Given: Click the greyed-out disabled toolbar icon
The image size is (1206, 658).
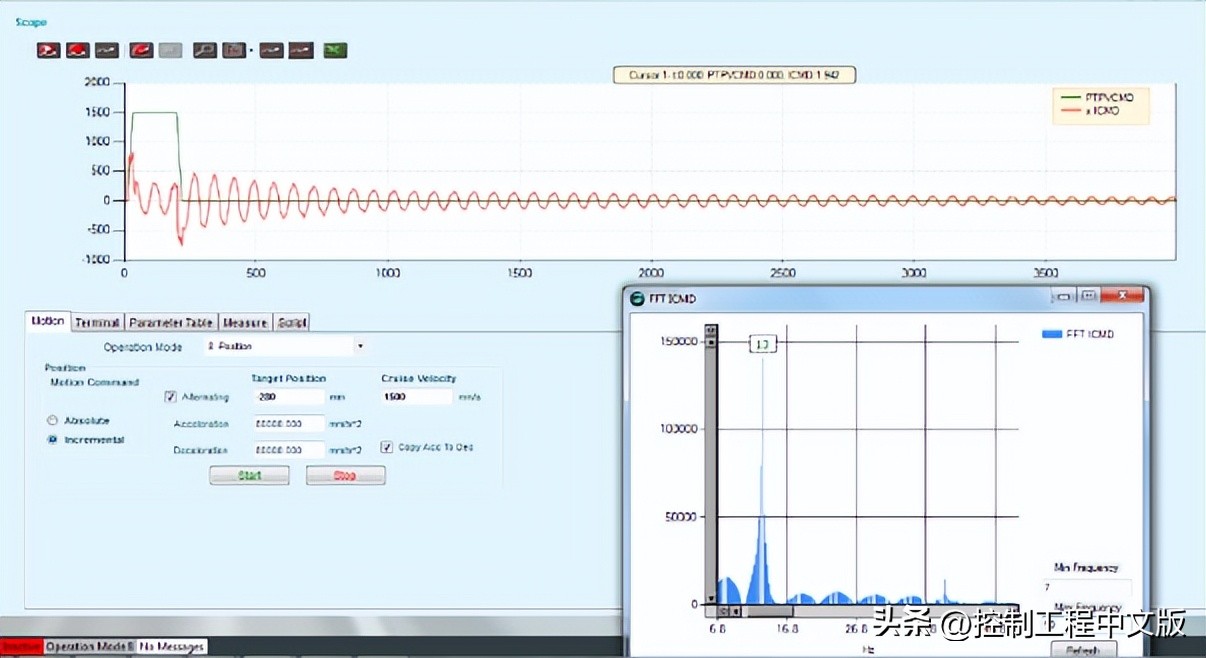Looking at the screenshot, I should pos(170,50).
